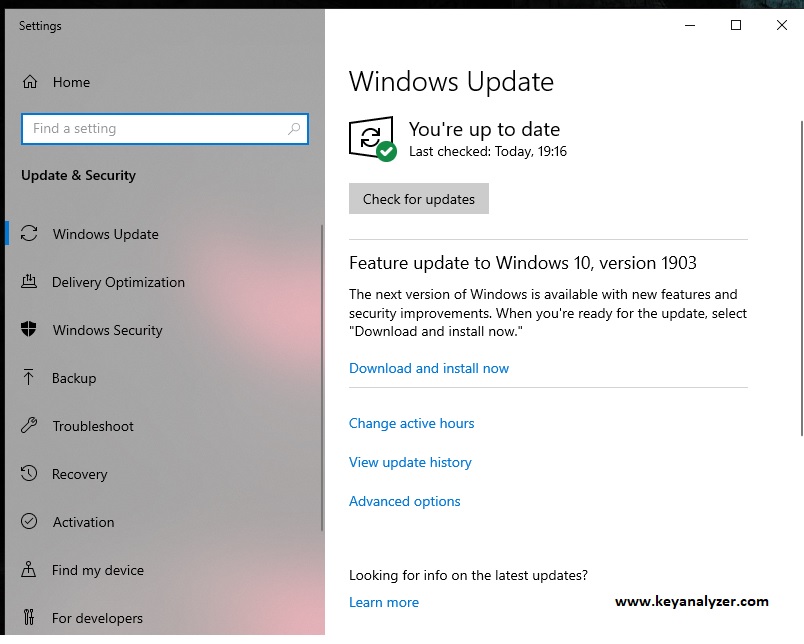Go to Delivery Optimization settings
804x644 pixels.
(118, 282)
